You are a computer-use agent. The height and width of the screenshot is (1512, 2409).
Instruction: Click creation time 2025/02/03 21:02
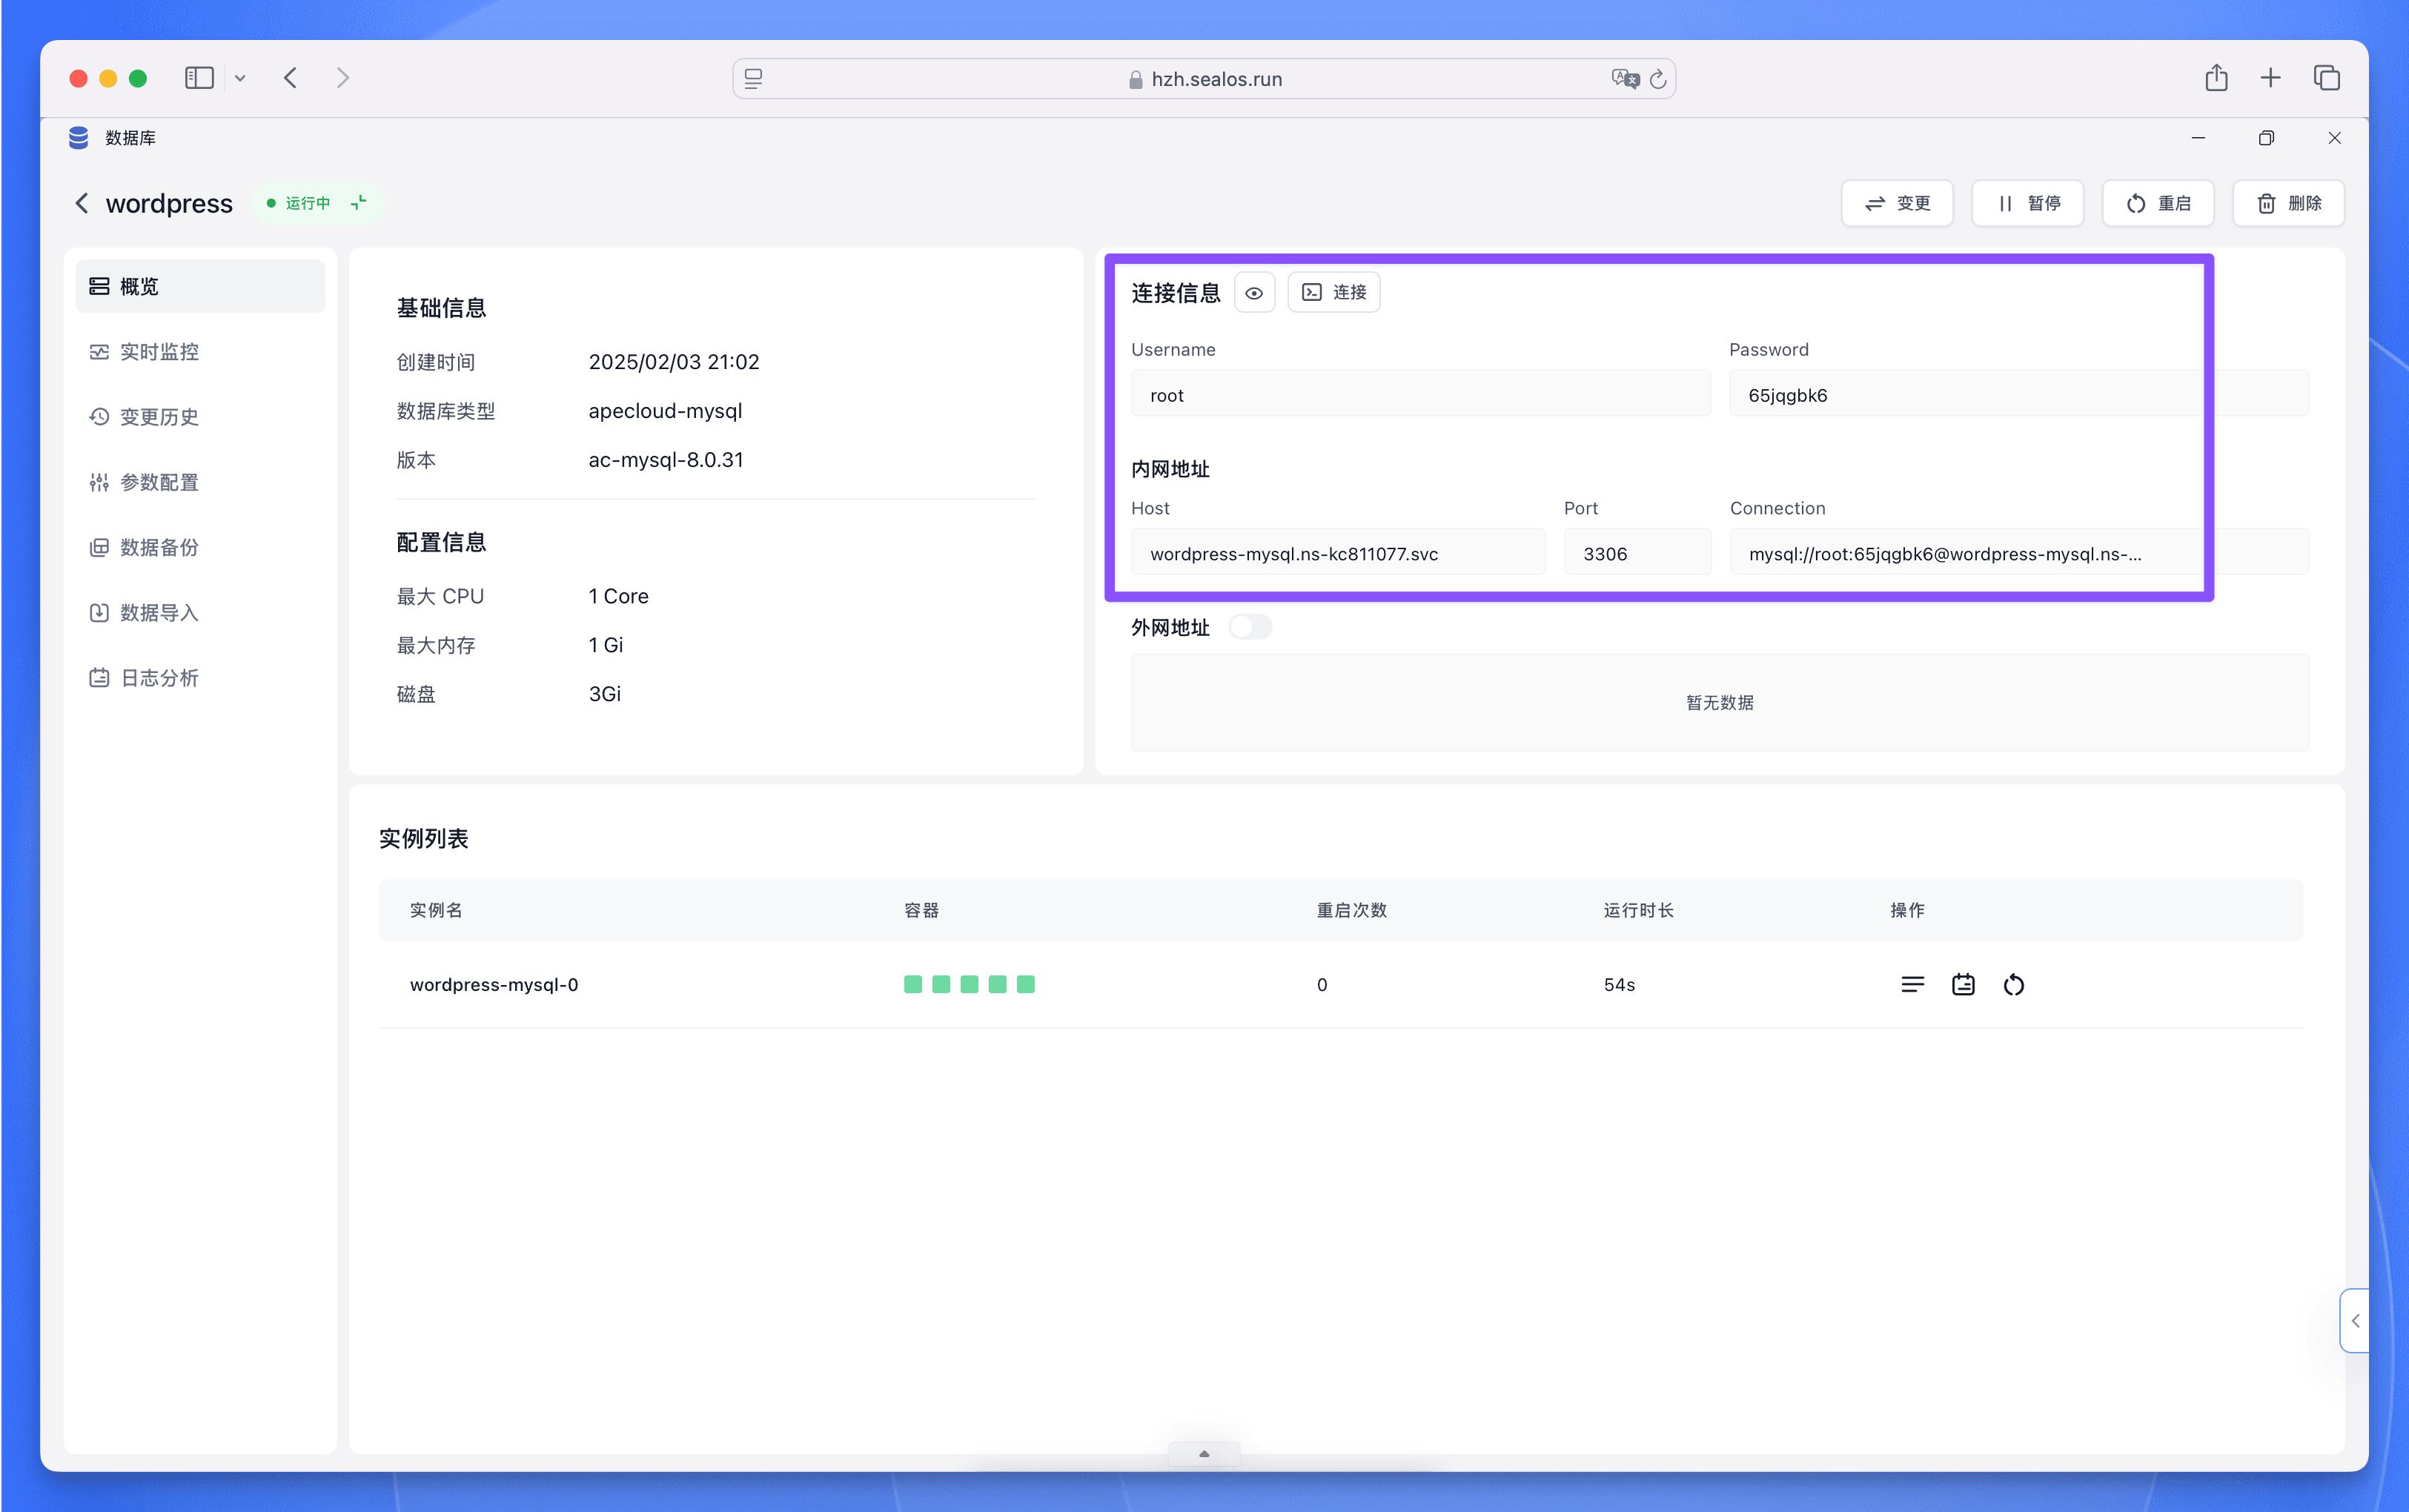(674, 362)
